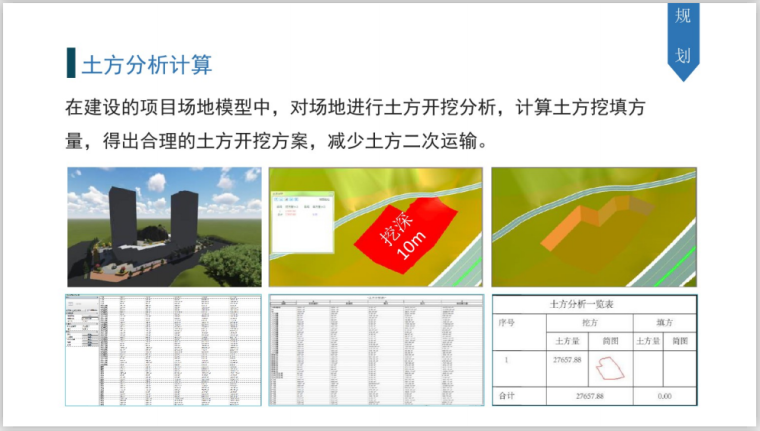Open the 3D building site model thumbnail
760x431 pixels.
163,227
